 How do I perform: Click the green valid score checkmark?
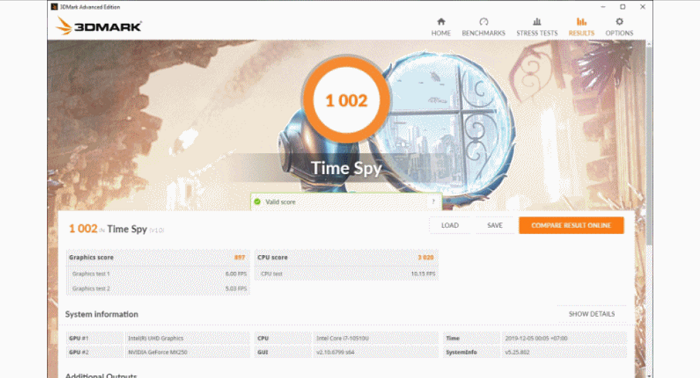point(257,202)
